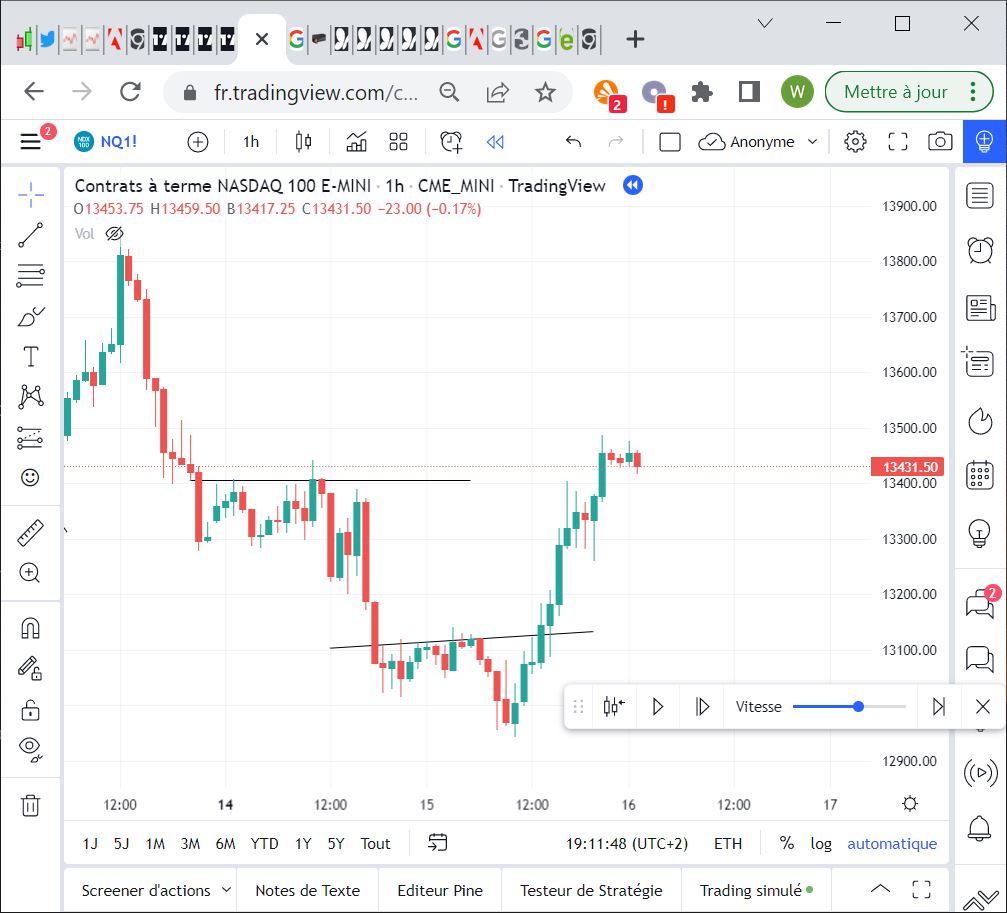The image size is (1007, 913).
Task: Toggle log scale mode
Action: click(x=821, y=844)
